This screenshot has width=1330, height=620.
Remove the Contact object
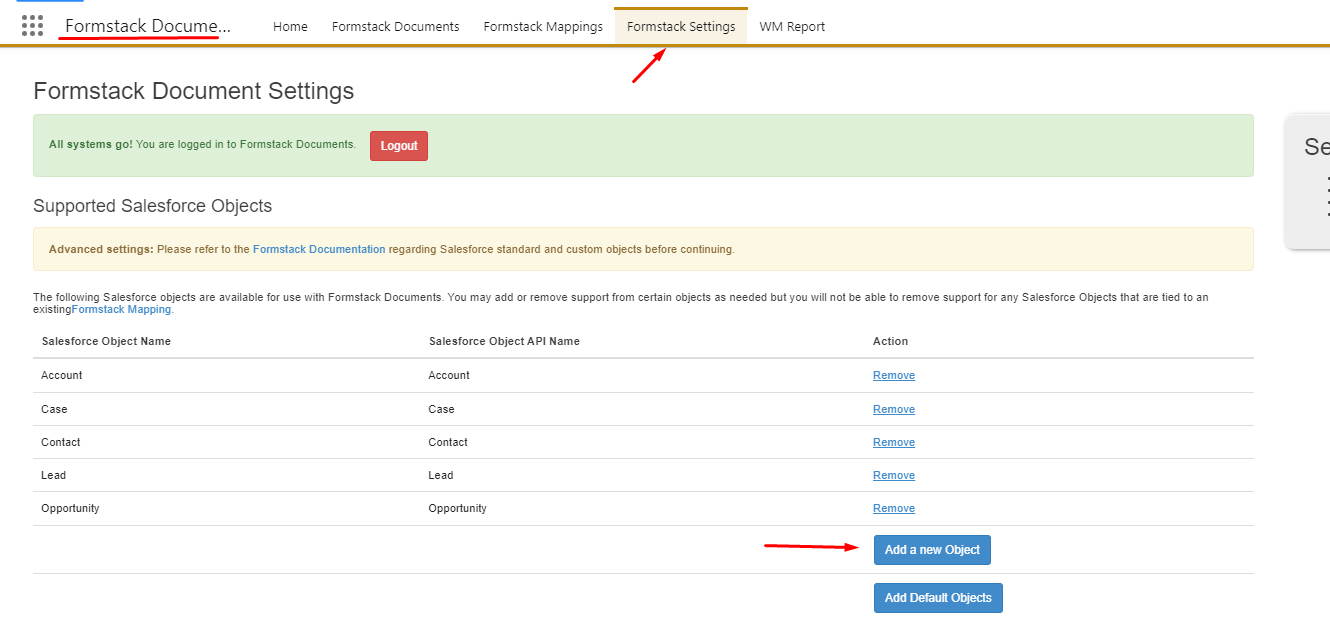pos(893,442)
